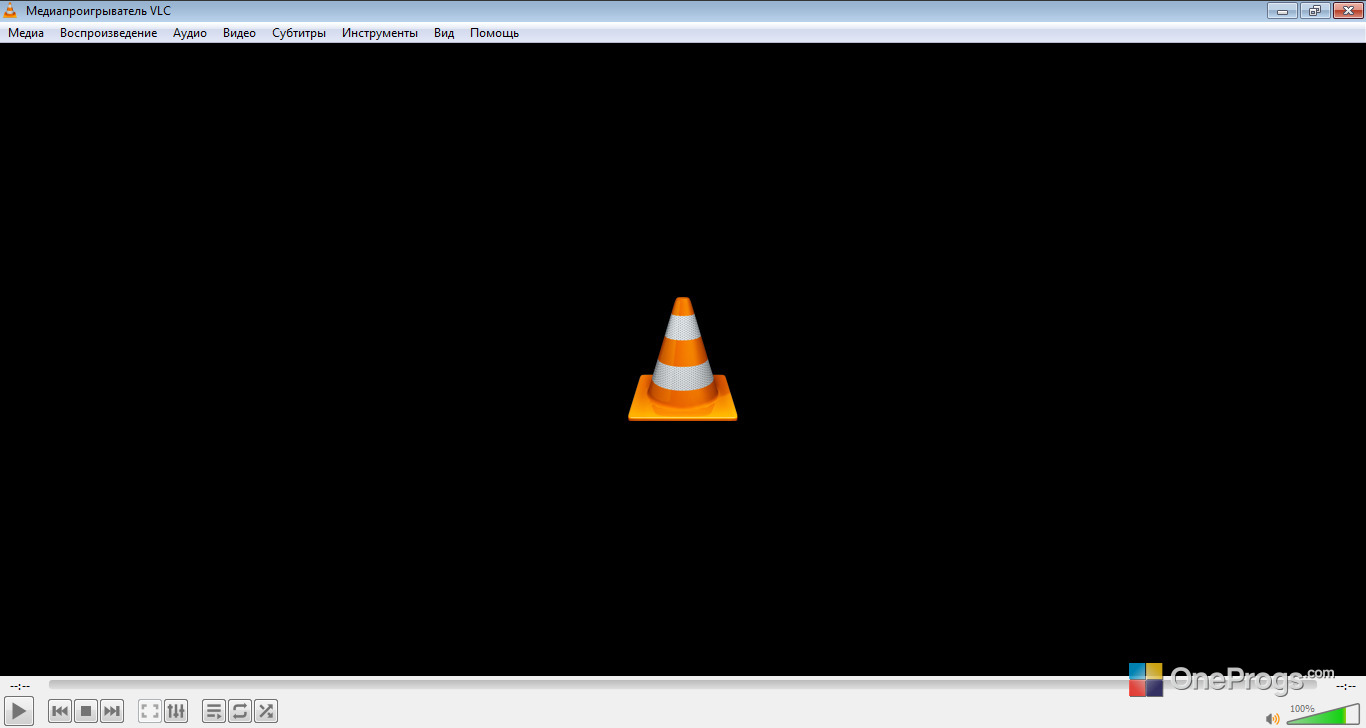This screenshot has height=728, width=1366.
Task: Toggle loop repeat mode
Action: 240,711
